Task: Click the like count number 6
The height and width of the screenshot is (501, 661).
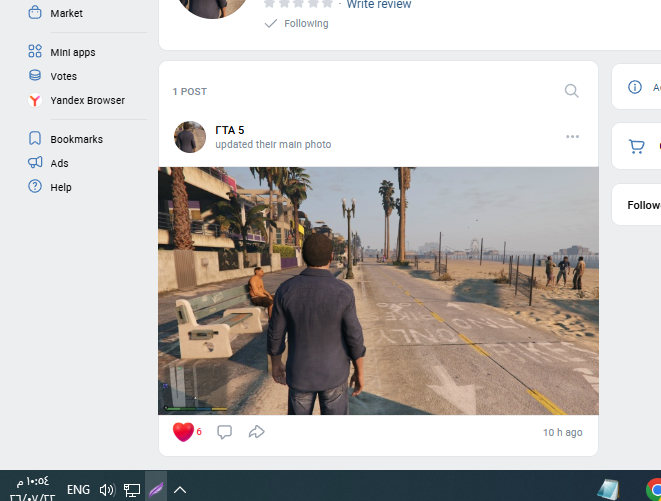Action: 199,432
